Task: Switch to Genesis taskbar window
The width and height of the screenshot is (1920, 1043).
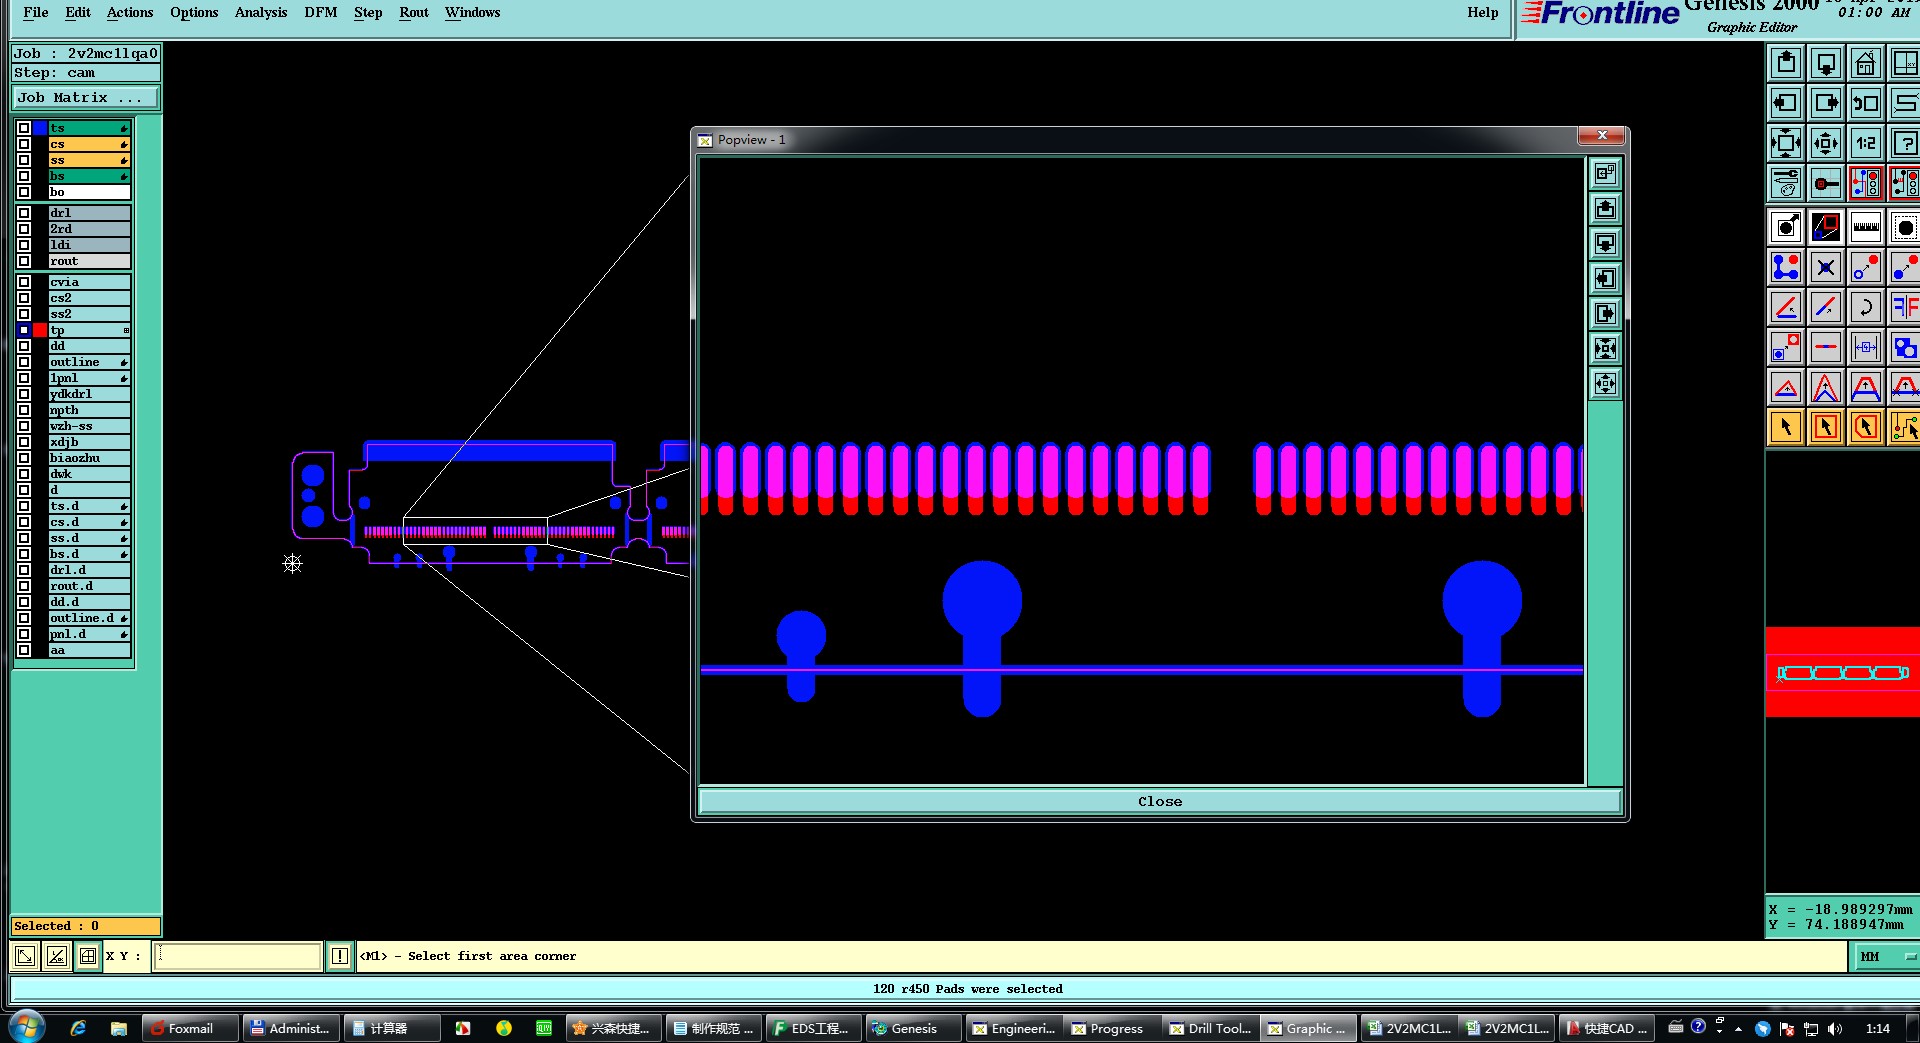Action: (913, 1028)
